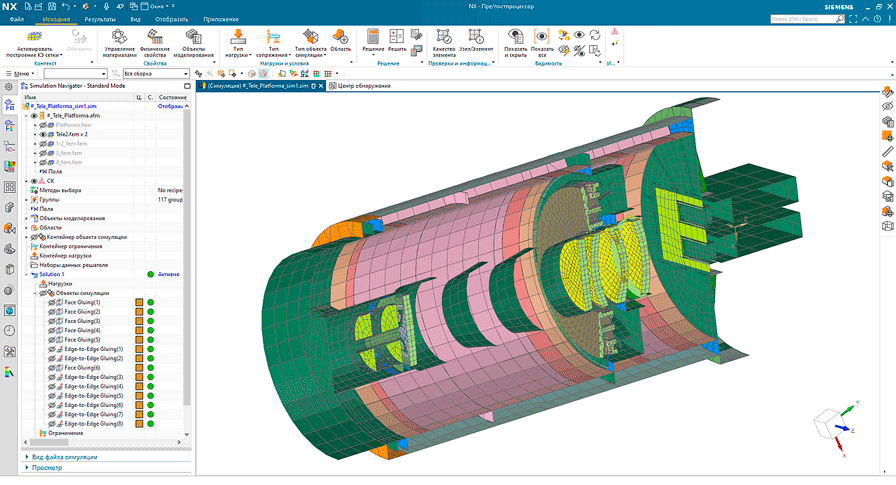Click the settings gear on resource bar
Viewport: 896px width, 485px height.
point(9,87)
